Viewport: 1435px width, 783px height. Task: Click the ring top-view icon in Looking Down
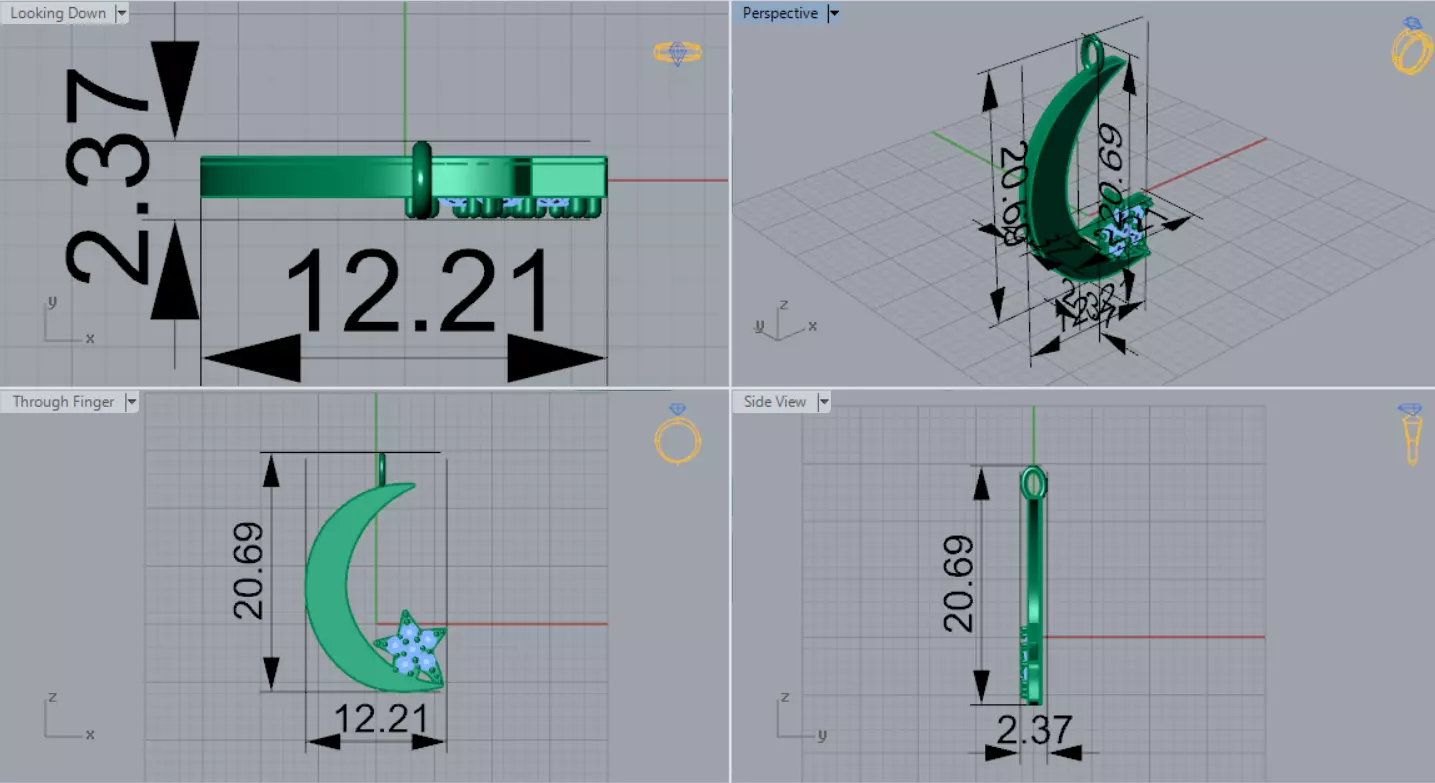677,53
